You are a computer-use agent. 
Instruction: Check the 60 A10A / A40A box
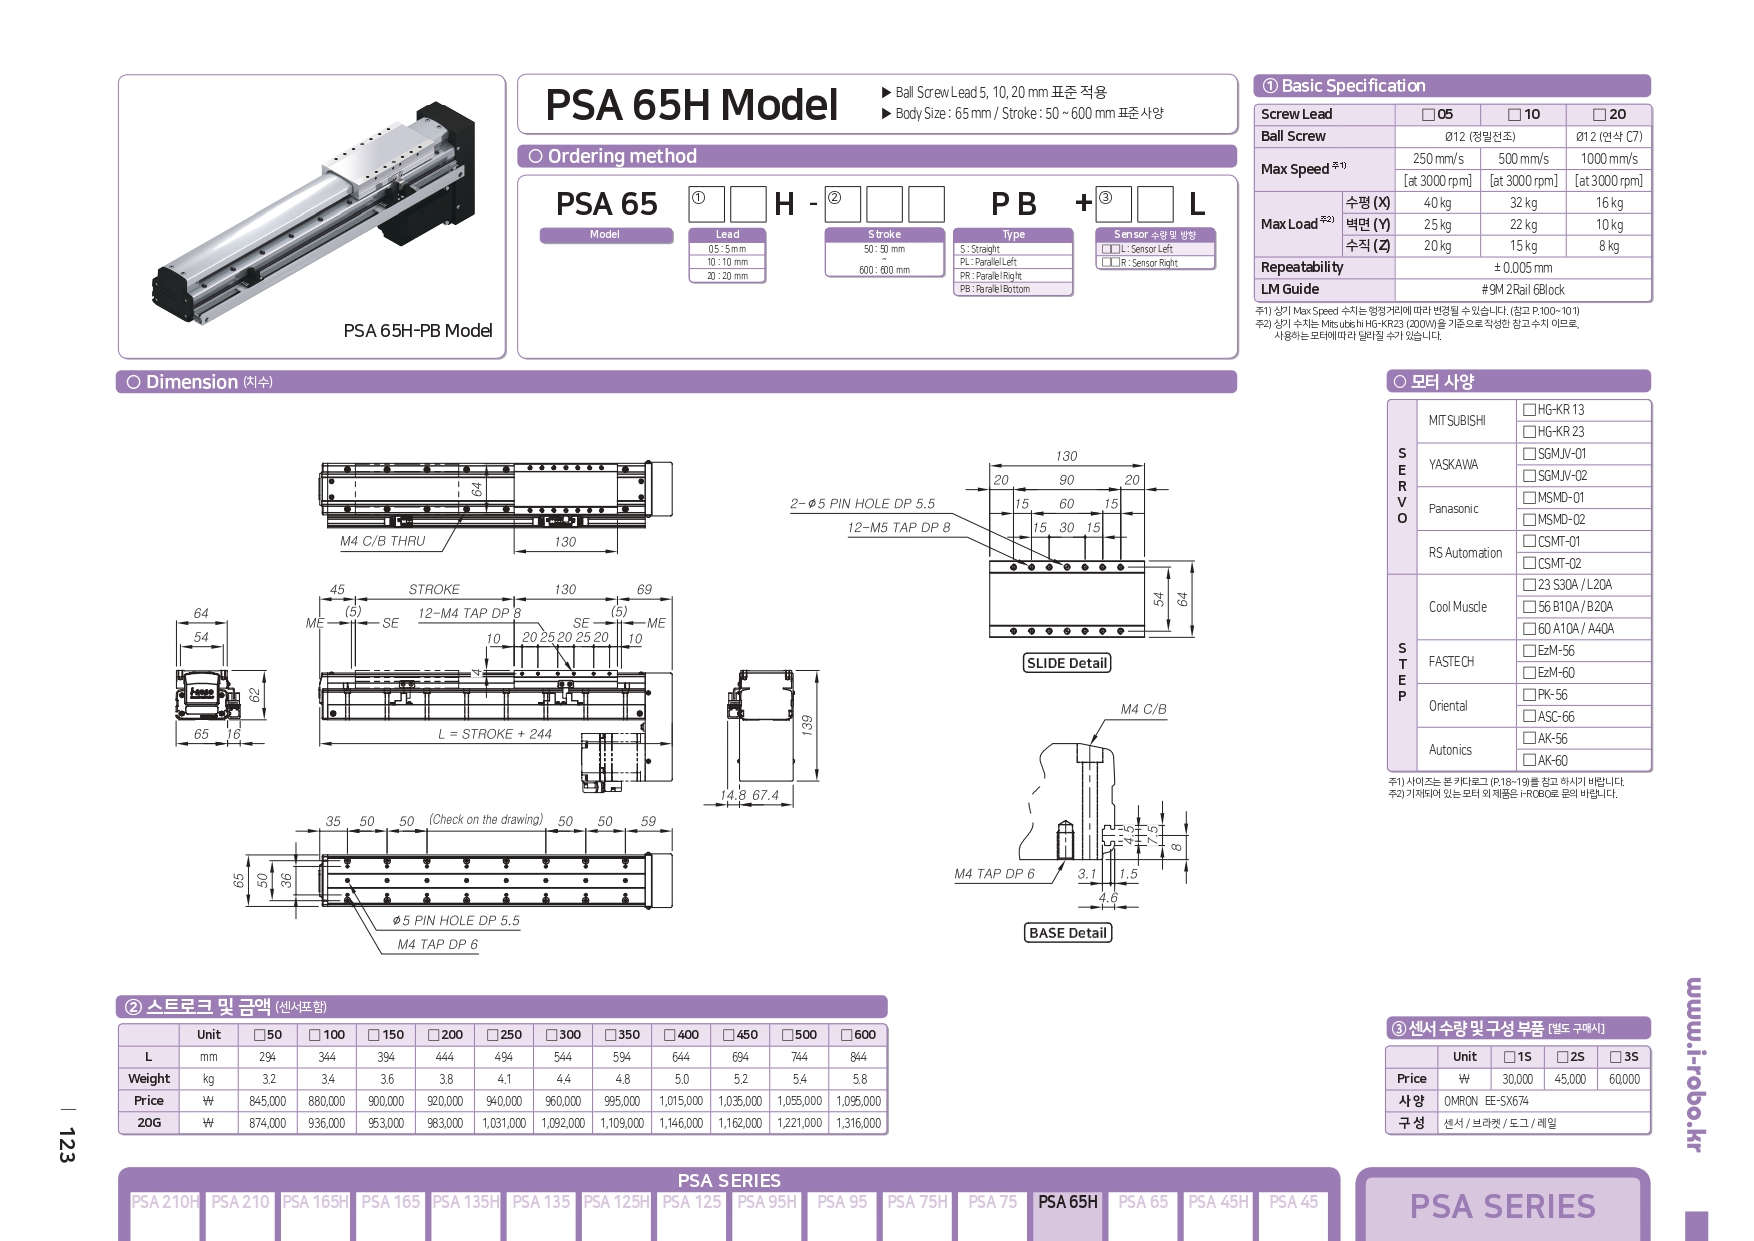[x=1529, y=628]
